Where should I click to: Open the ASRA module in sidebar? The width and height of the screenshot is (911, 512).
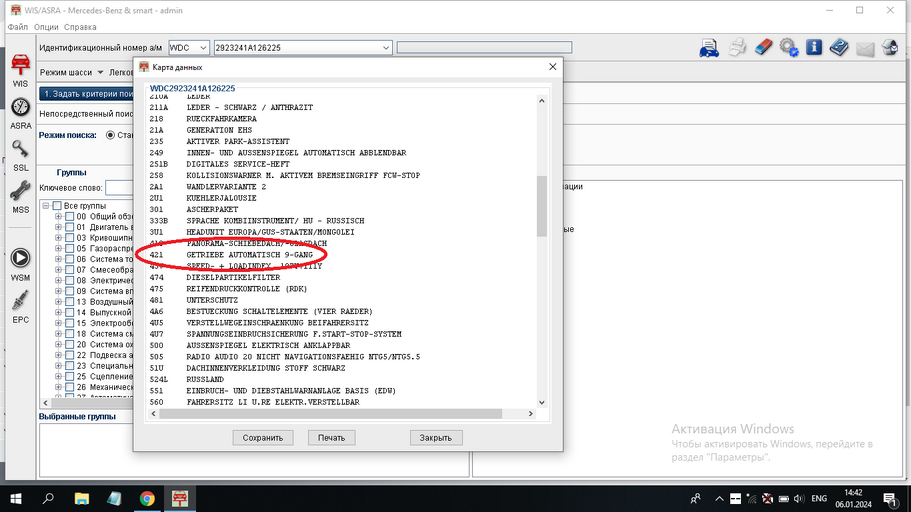[20, 114]
